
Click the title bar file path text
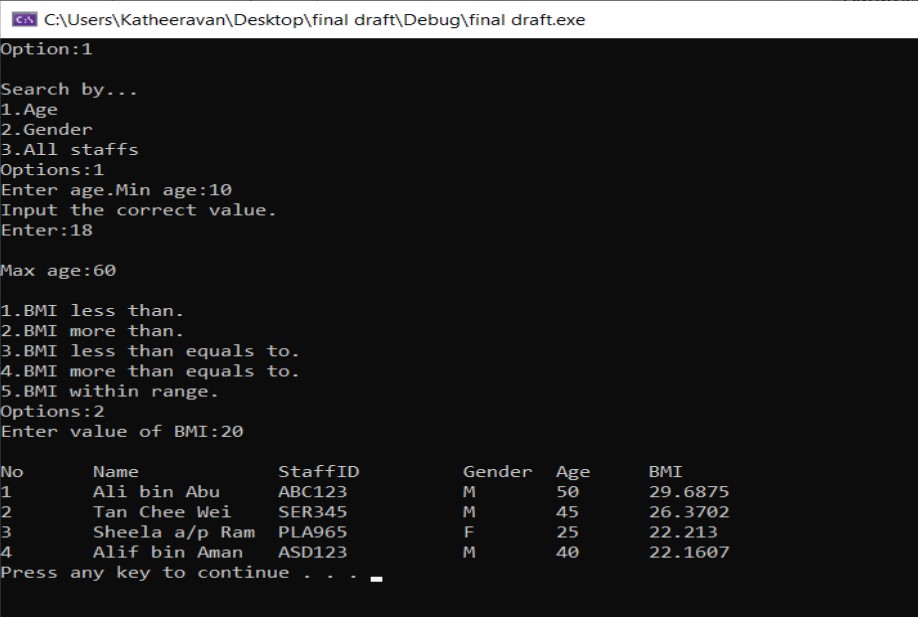[x=315, y=19]
